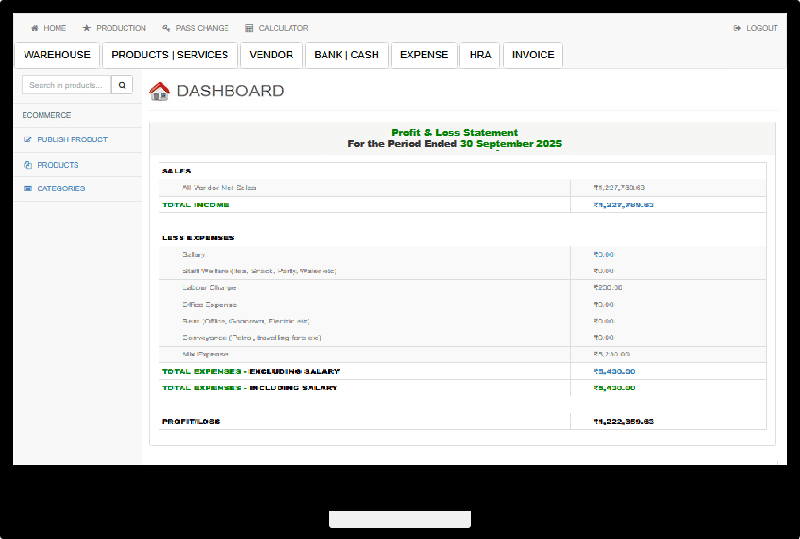This screenshot has height=539, width=800.
Task: Click the Logout icon at top right
Action: click(x=737, y=28)
